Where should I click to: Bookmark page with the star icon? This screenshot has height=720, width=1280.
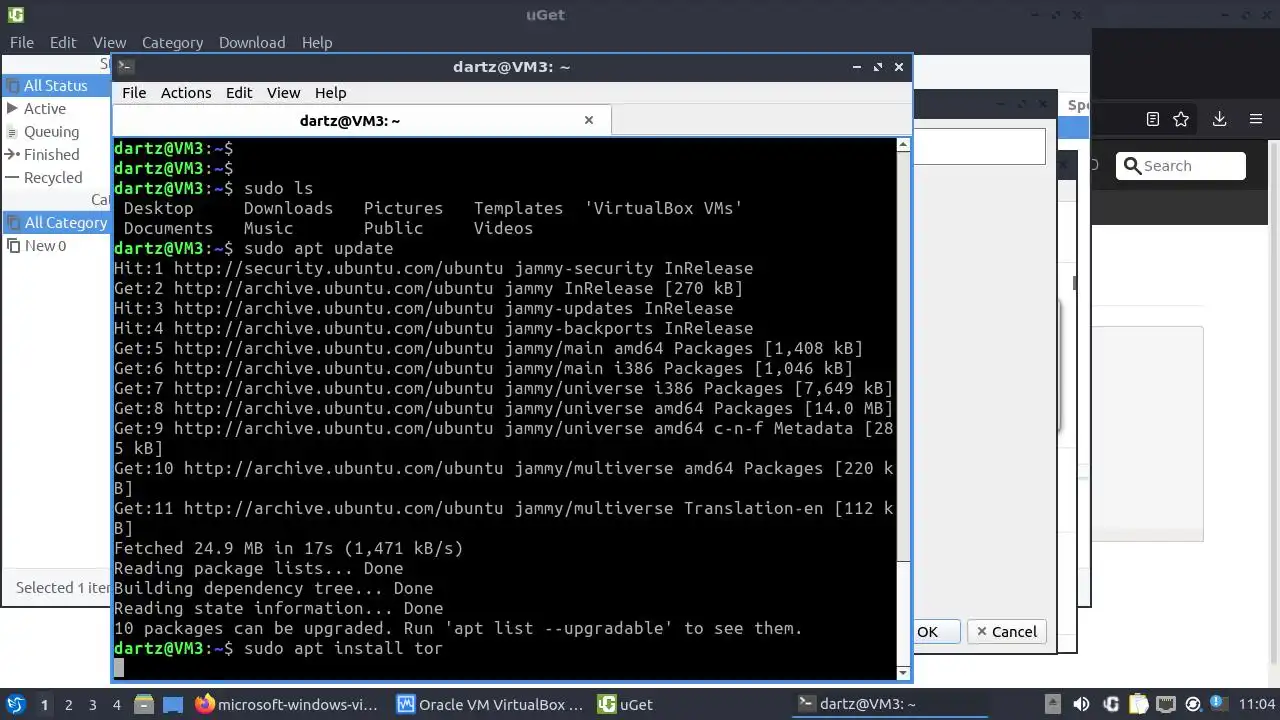(x=1181, y=119)
